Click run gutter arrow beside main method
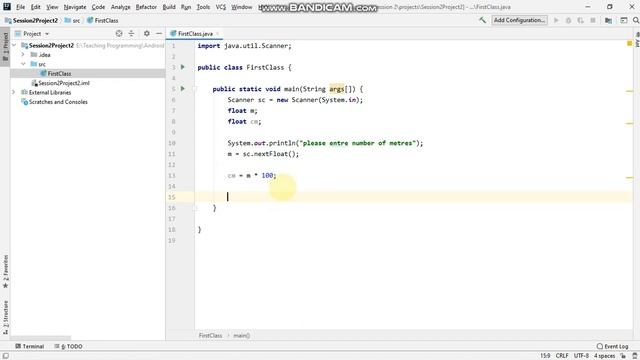 pyautogui.click(x=183, y=89)
